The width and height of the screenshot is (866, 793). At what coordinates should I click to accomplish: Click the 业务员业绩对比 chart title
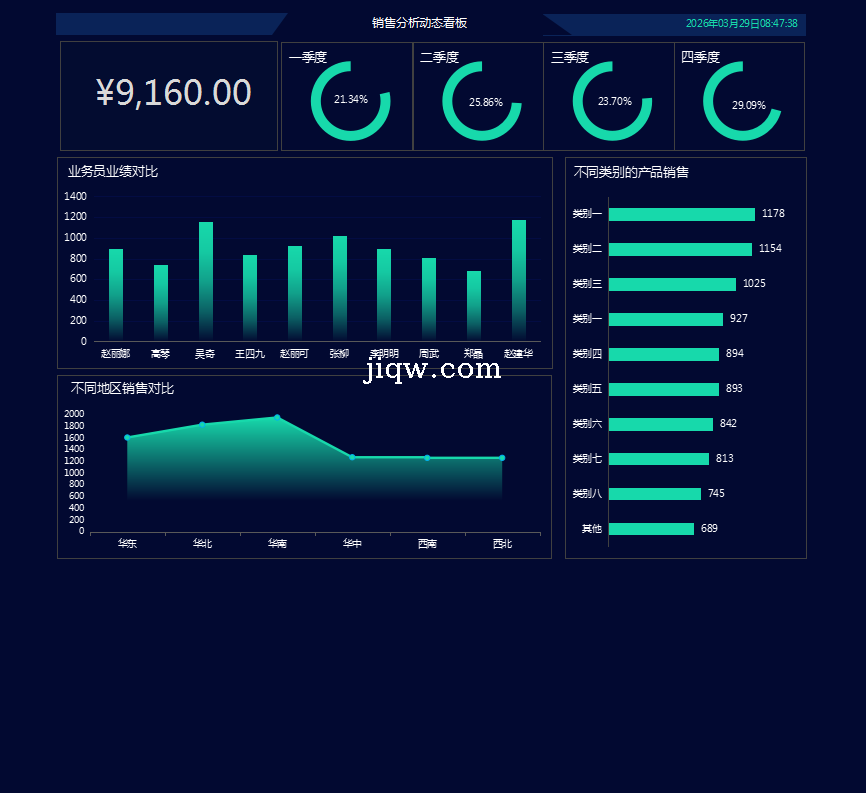click(113, 172)
